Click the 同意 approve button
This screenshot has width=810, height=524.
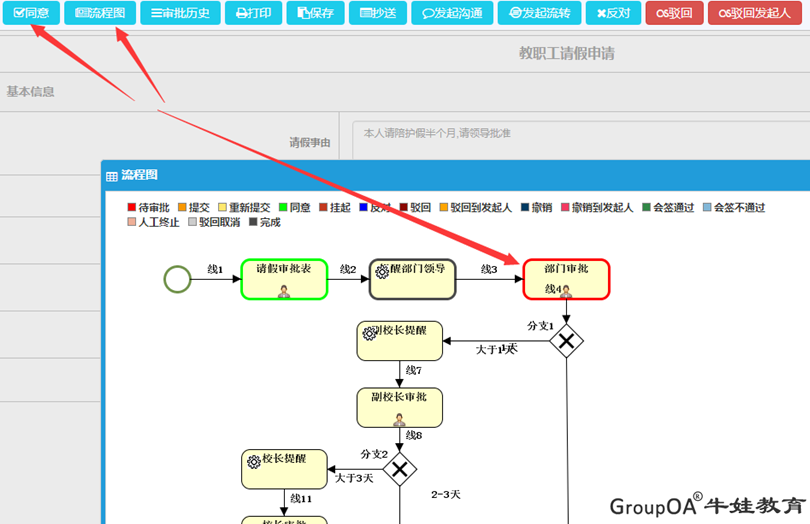(x=31, y=13)
